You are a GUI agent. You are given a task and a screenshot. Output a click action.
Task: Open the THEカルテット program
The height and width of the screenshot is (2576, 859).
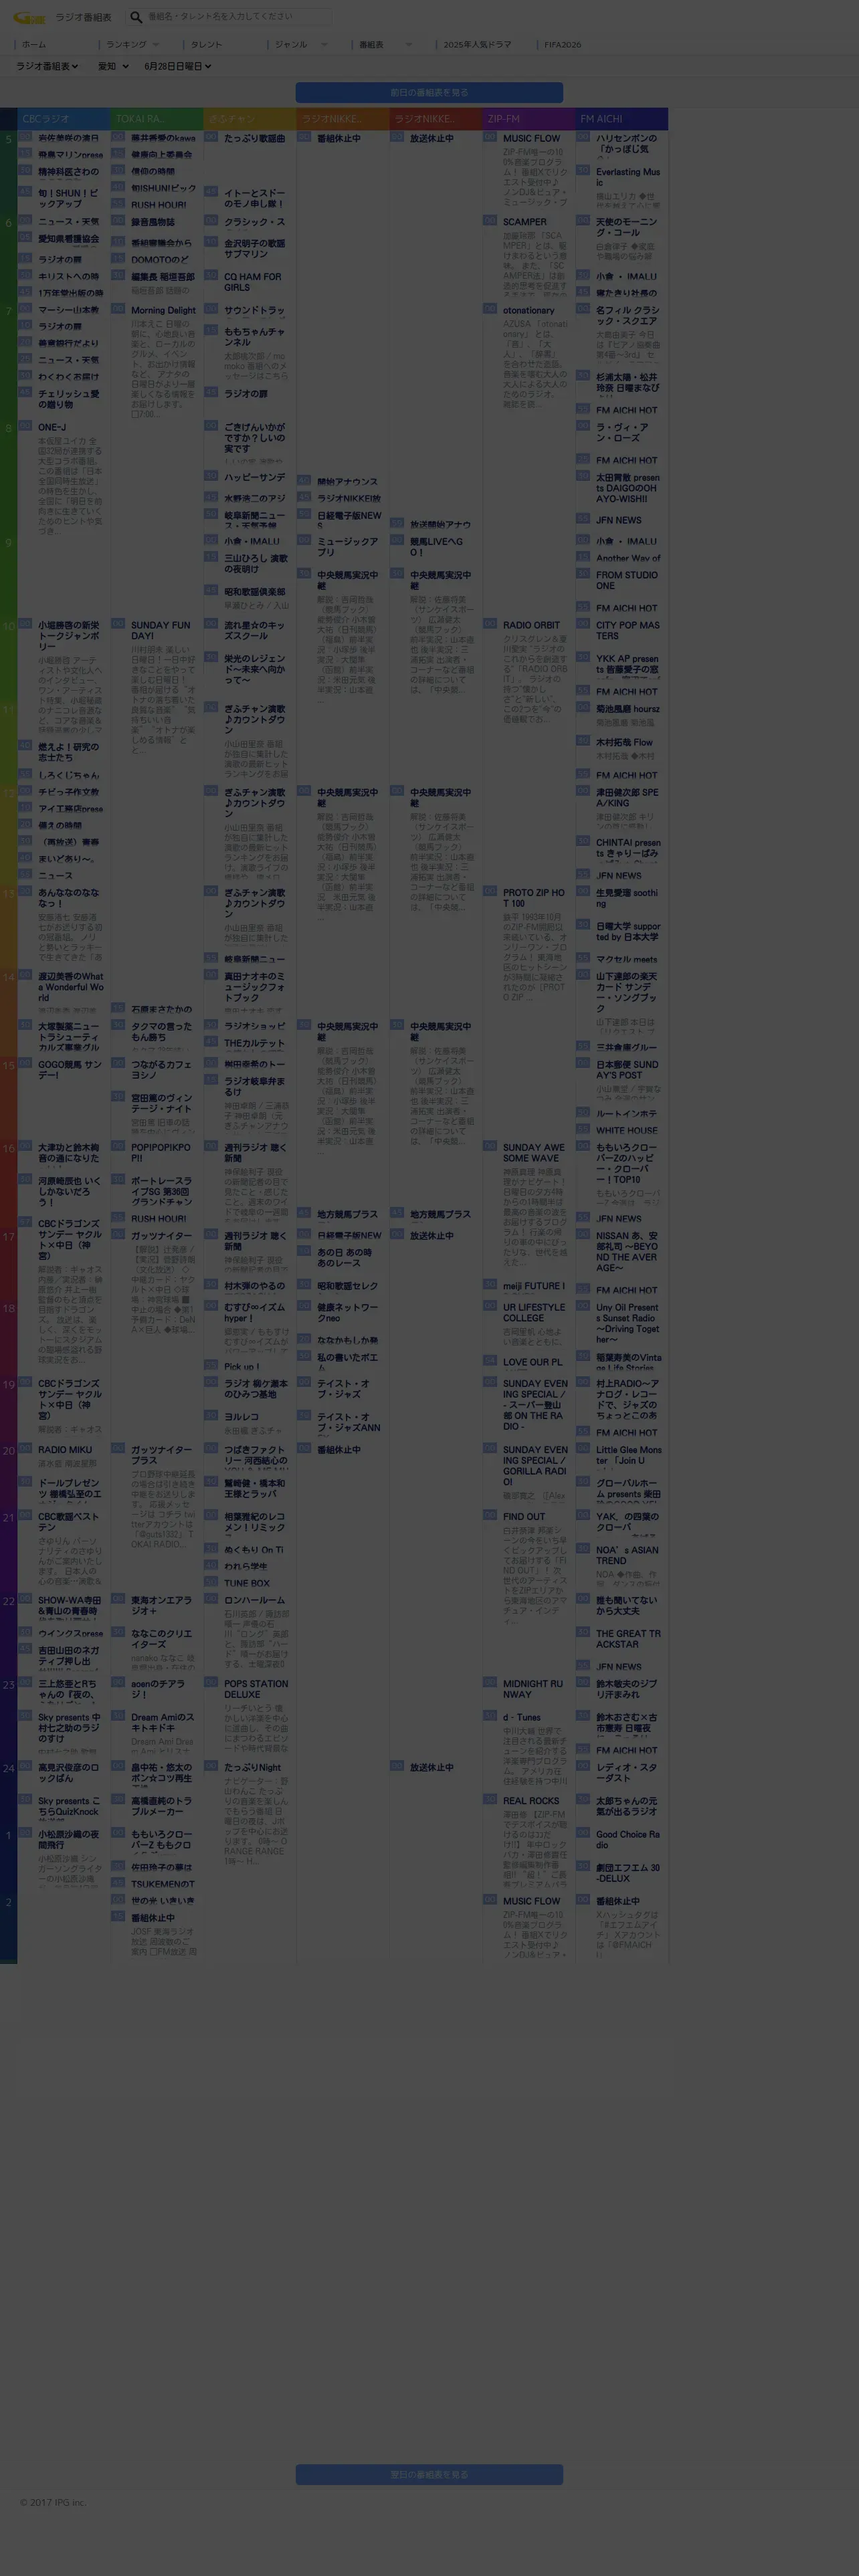point(254,1043)
